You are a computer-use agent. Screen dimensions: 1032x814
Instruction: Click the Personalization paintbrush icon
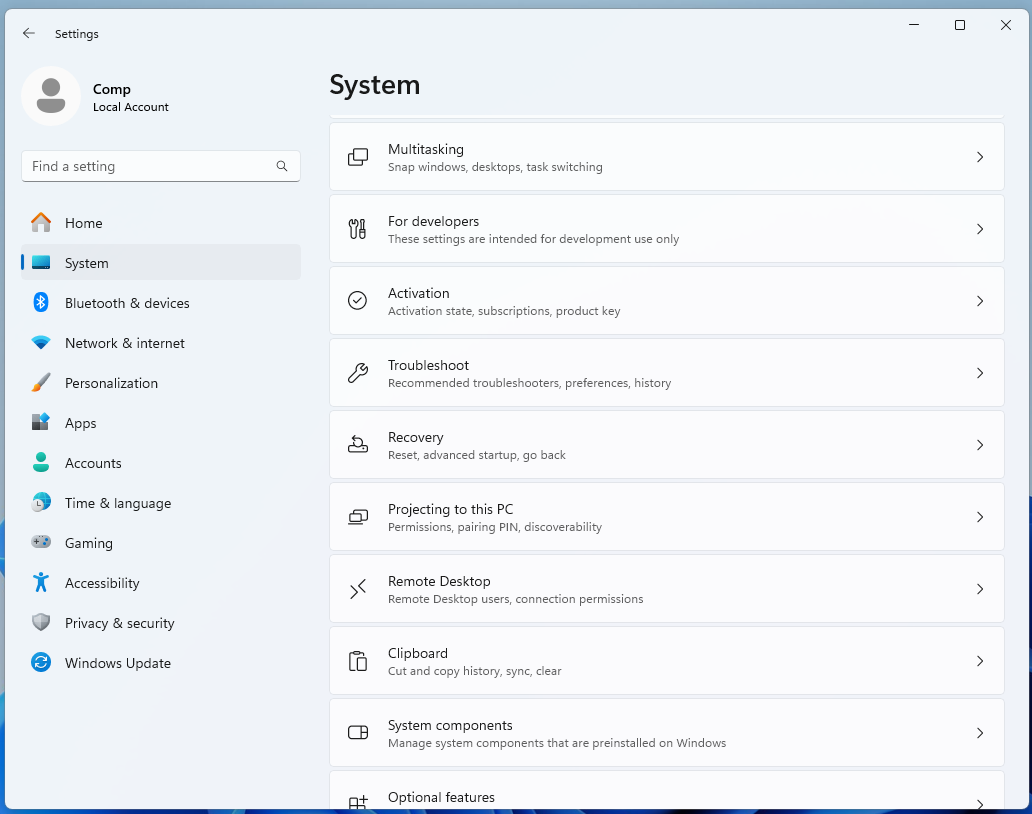[41, 383]
